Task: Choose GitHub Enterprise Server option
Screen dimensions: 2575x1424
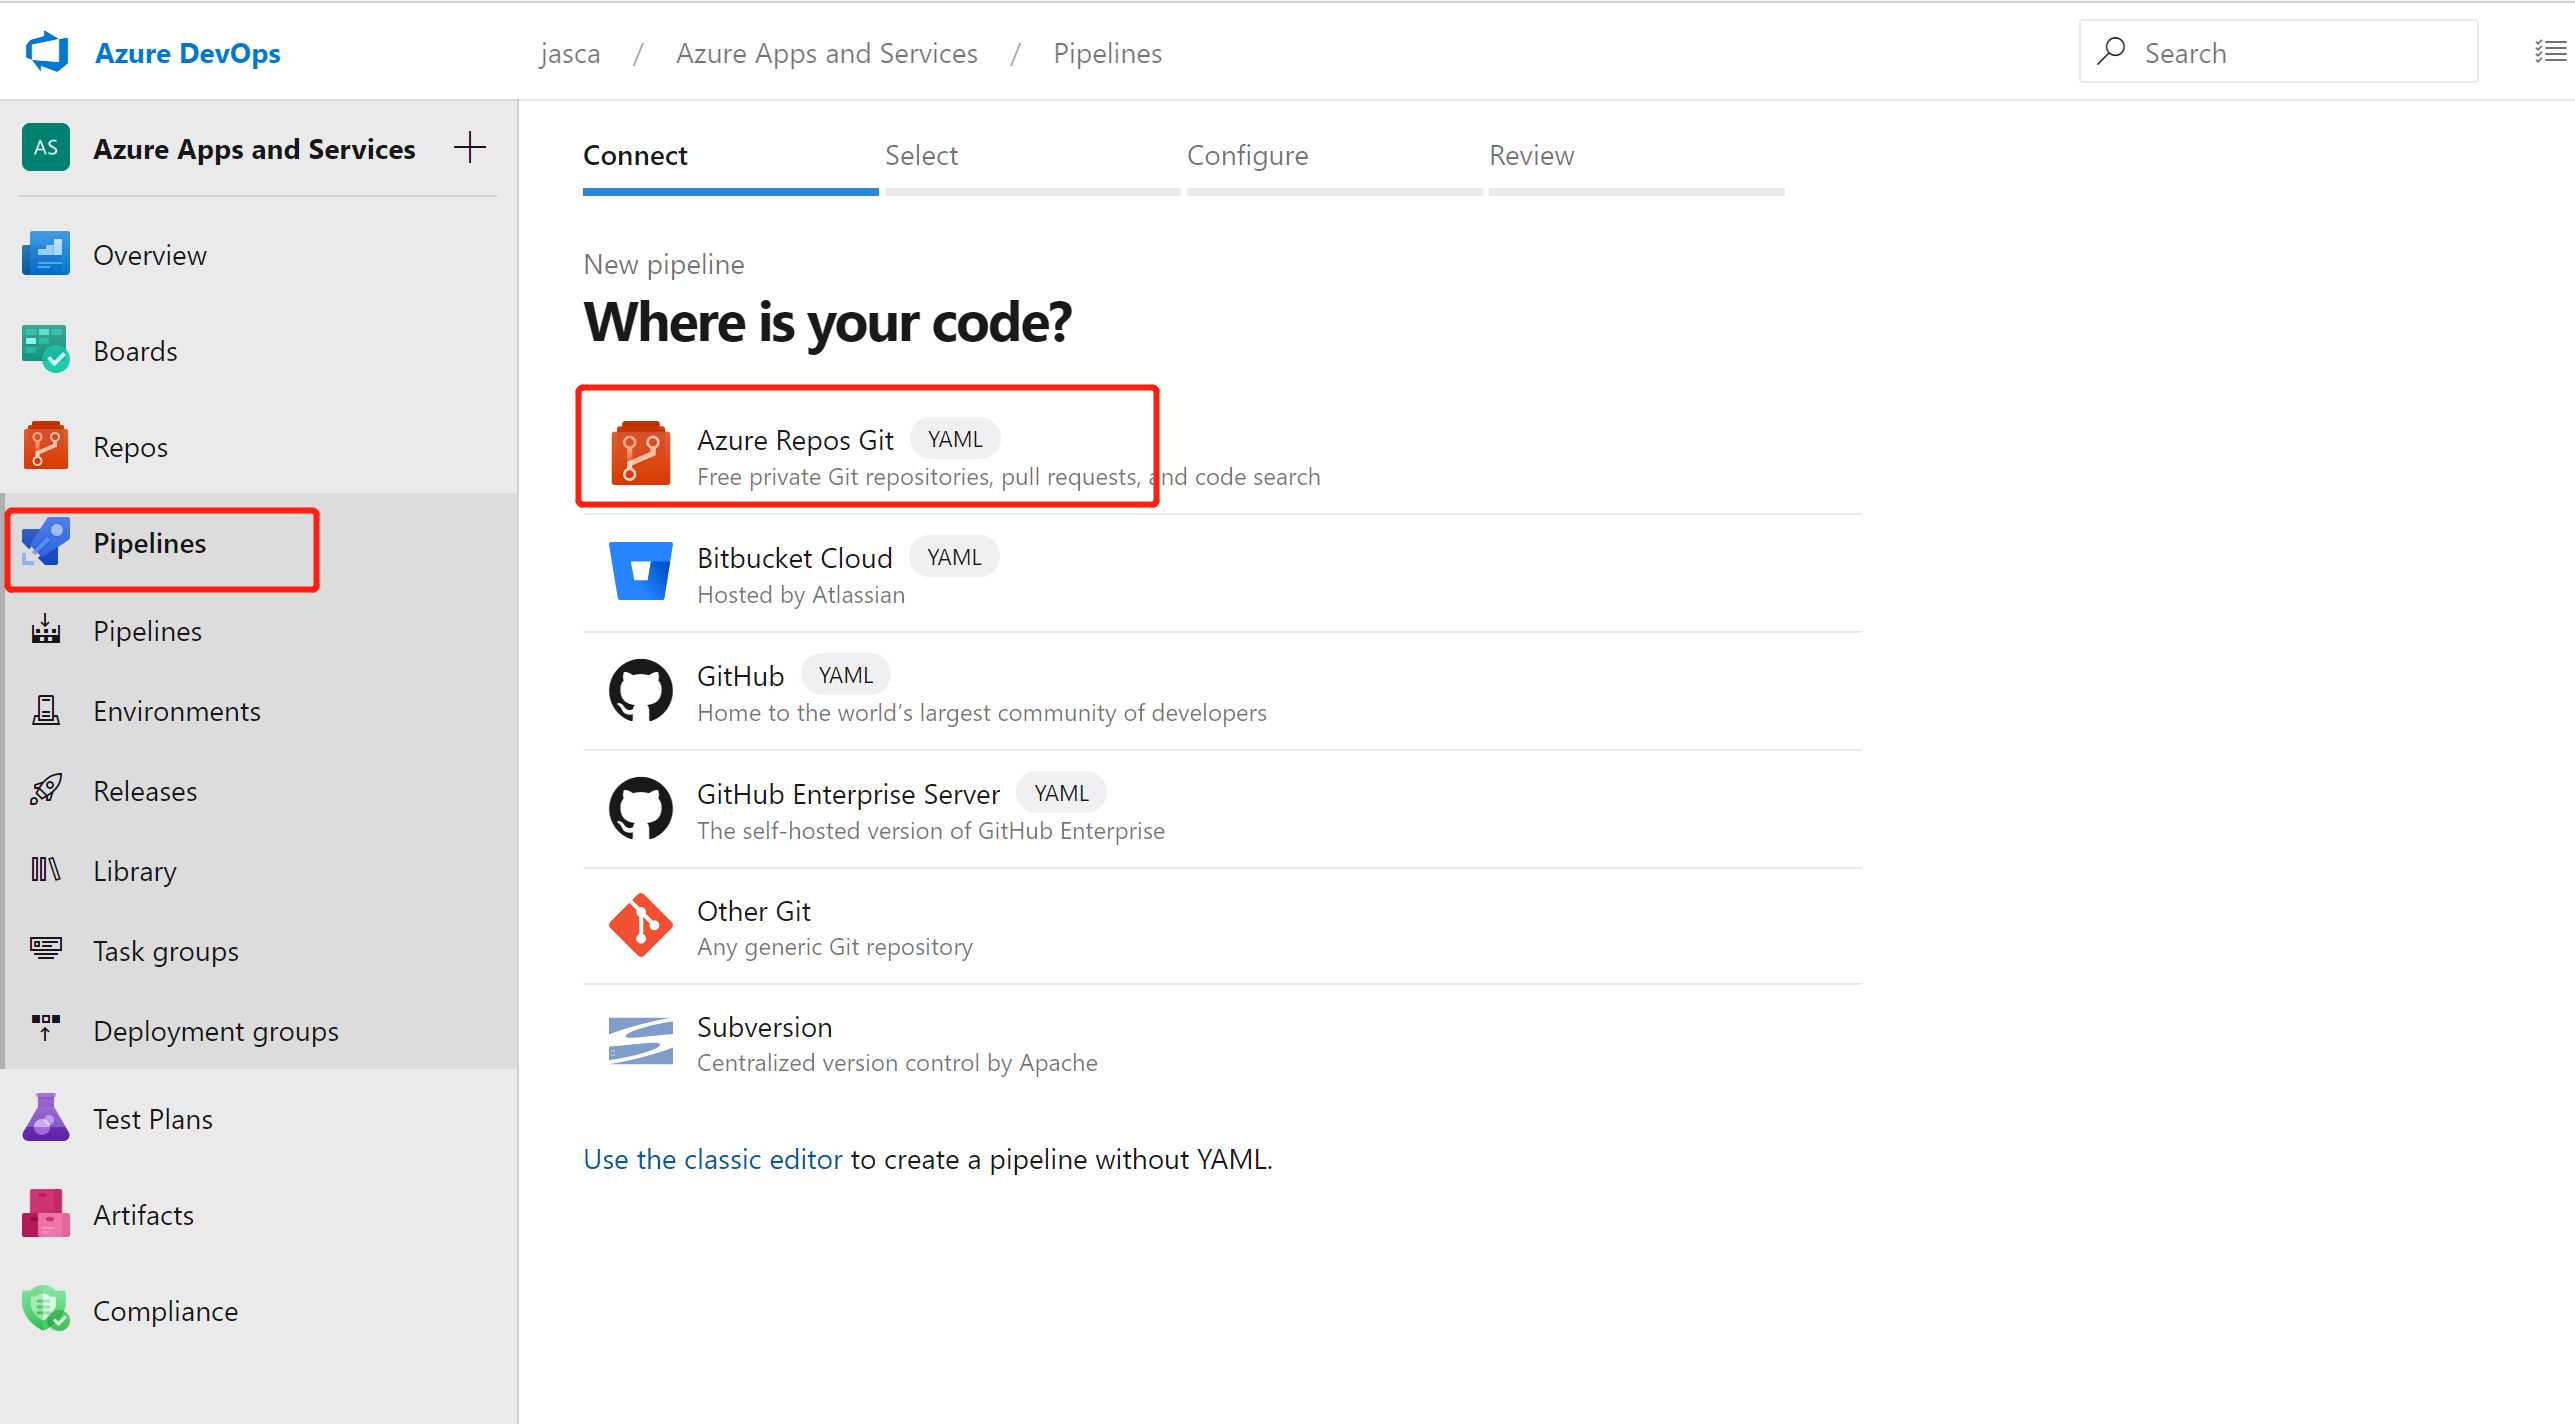Action: [x=1222, y=809]
